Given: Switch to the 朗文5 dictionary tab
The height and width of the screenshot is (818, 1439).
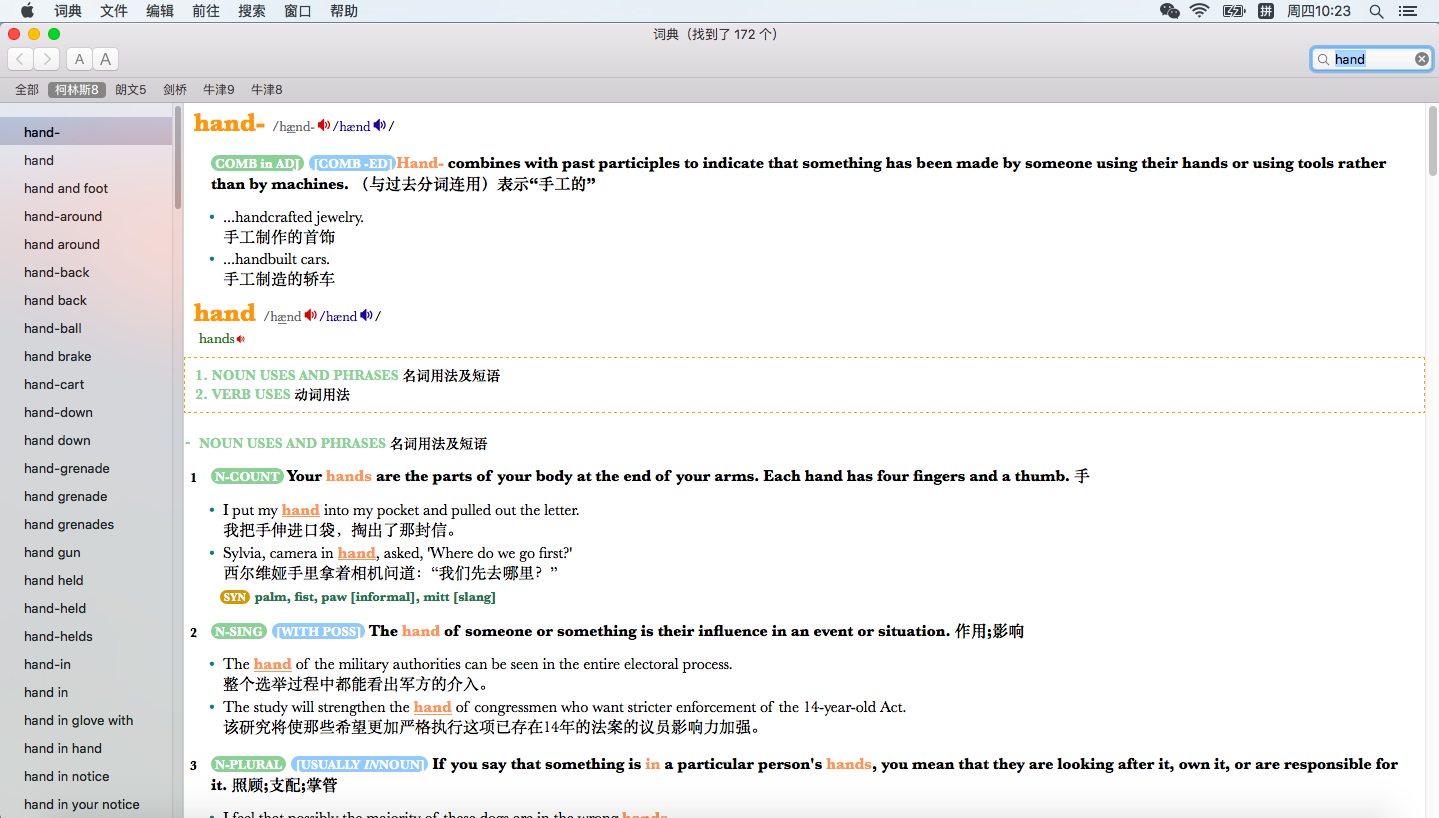Looking at the screenshot, I should 130,90.
